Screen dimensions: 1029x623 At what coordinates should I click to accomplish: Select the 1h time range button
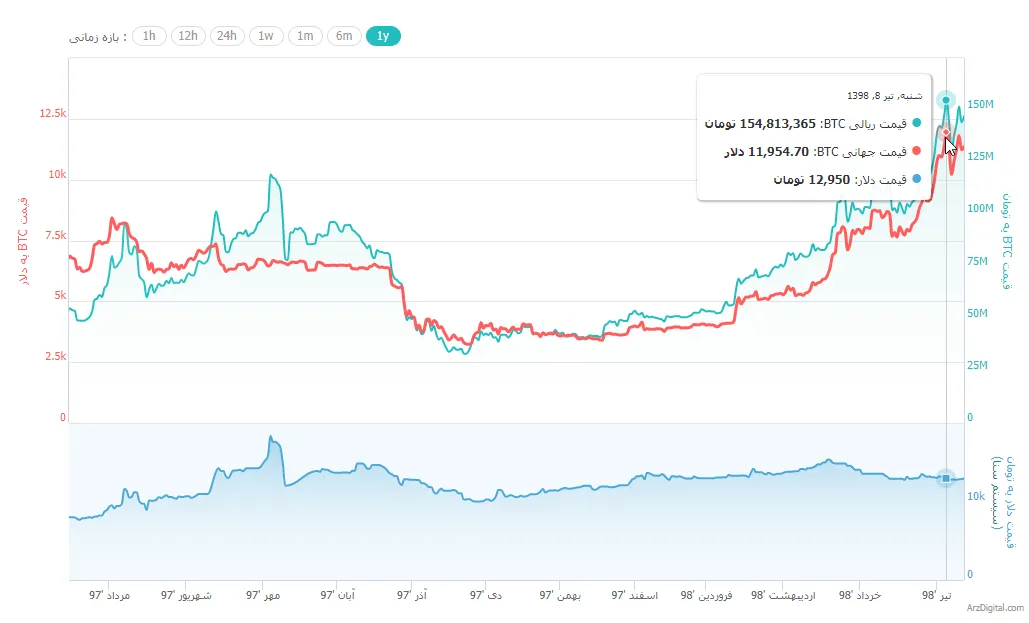click(149, 36)
